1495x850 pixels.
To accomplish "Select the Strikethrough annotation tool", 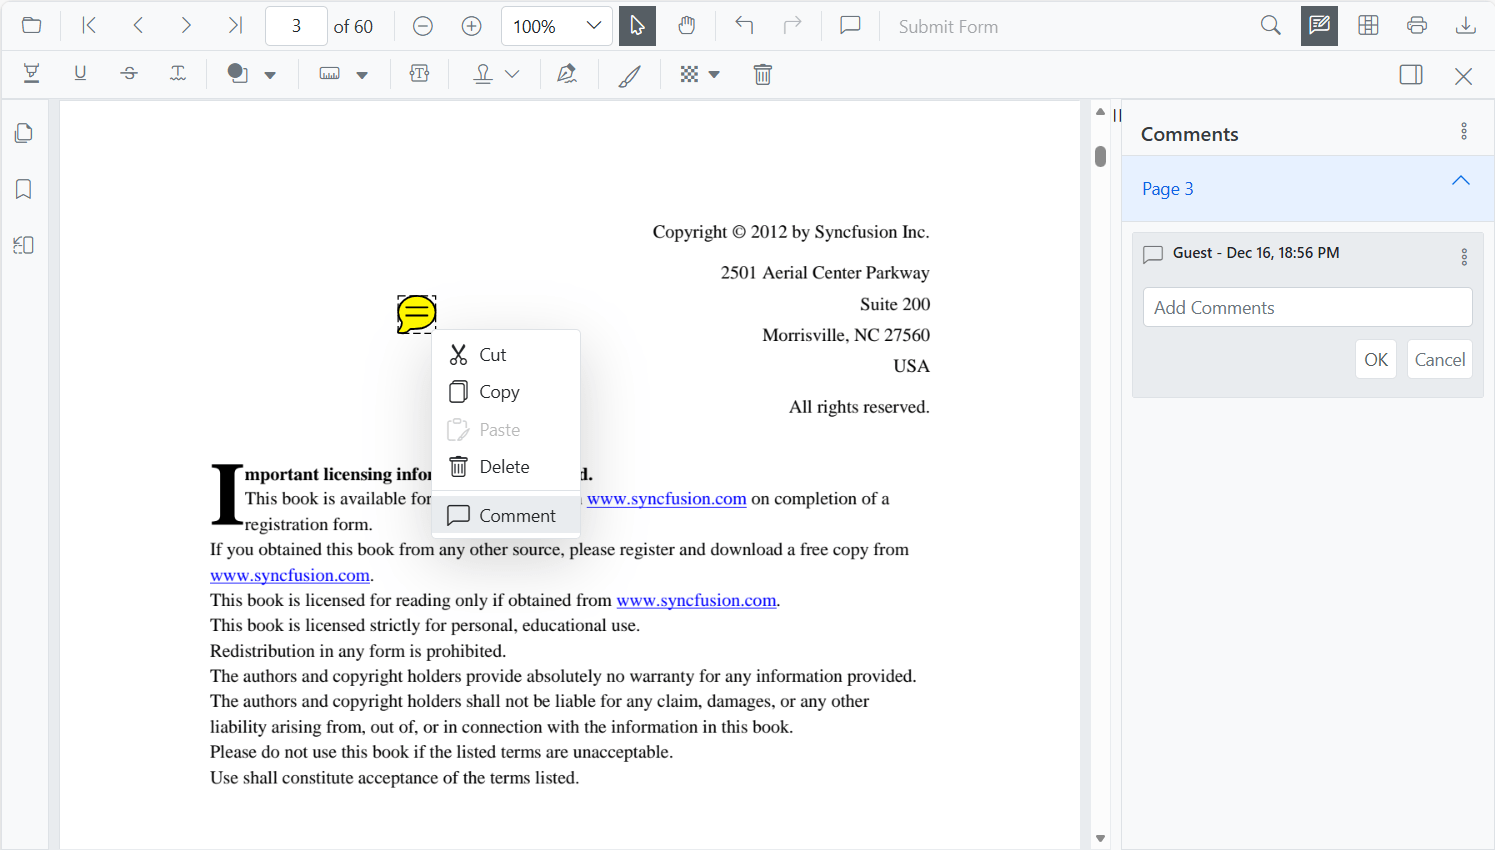I will pyautogui.click(x=129, y=74).
